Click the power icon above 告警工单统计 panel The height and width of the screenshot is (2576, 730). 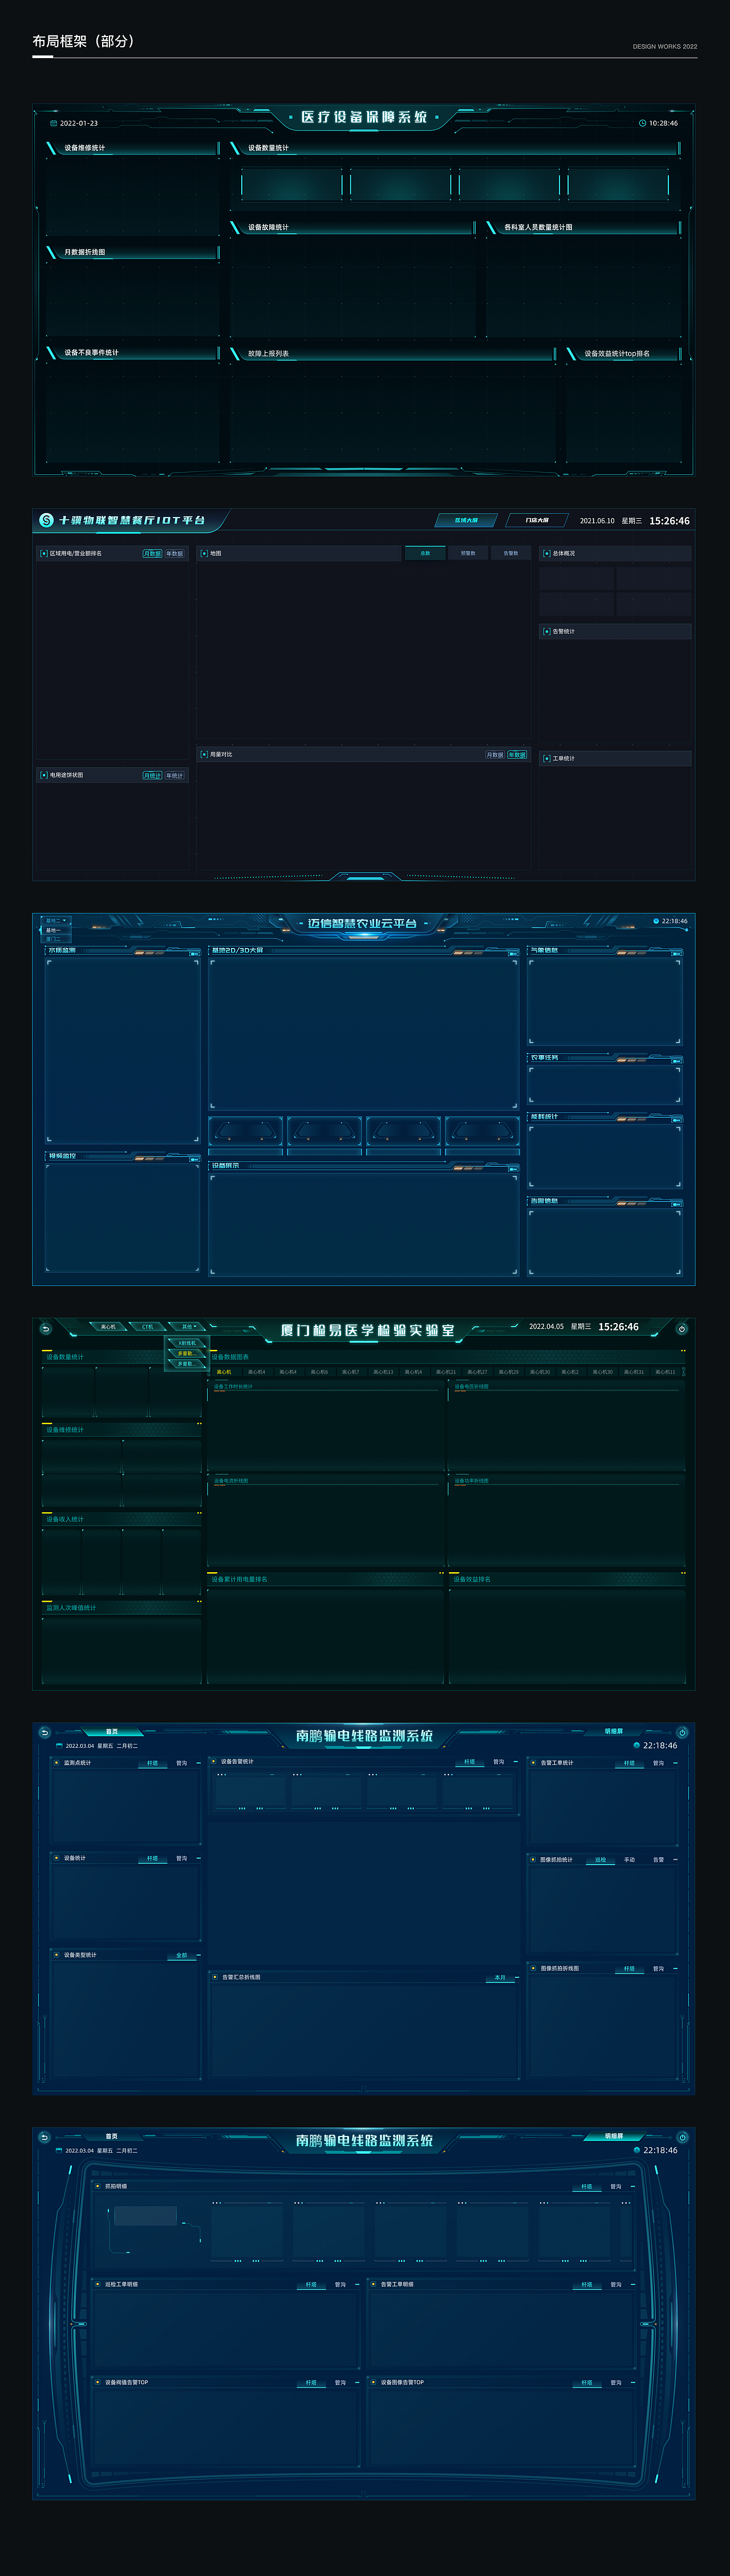pos(682,1732)
